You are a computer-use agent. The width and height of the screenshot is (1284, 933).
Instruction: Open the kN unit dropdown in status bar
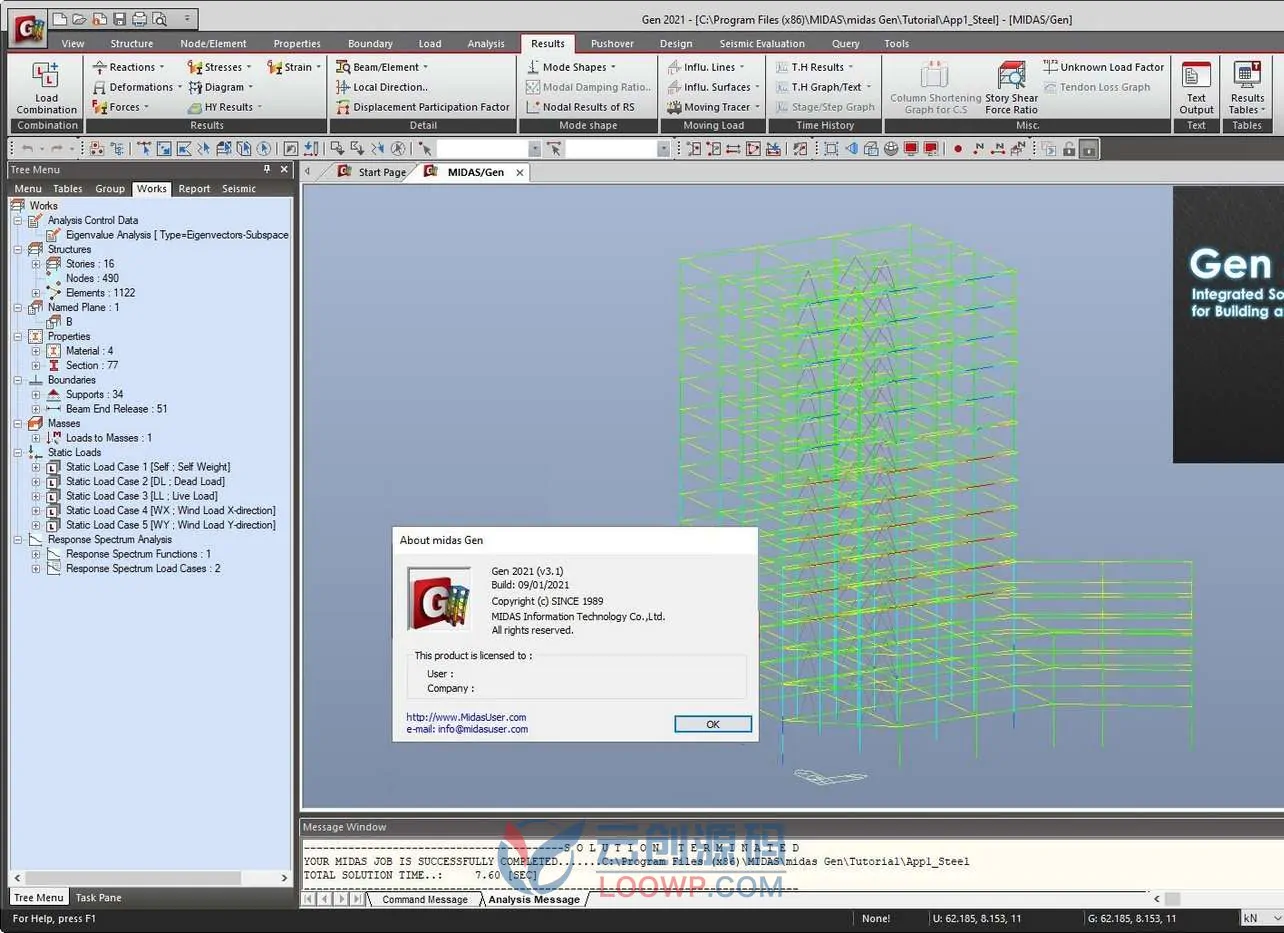point(1262,918)
